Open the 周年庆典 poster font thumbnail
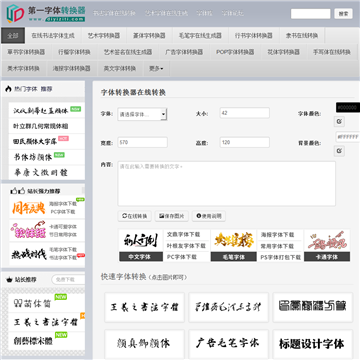The height and width of the screenshot is (360, 360). [28, 208]
